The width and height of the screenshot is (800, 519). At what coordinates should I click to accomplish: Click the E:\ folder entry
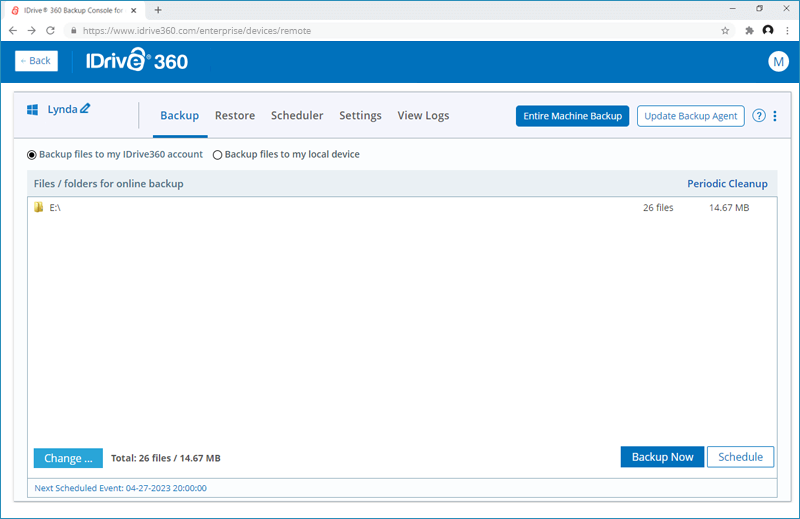point(402,207)
